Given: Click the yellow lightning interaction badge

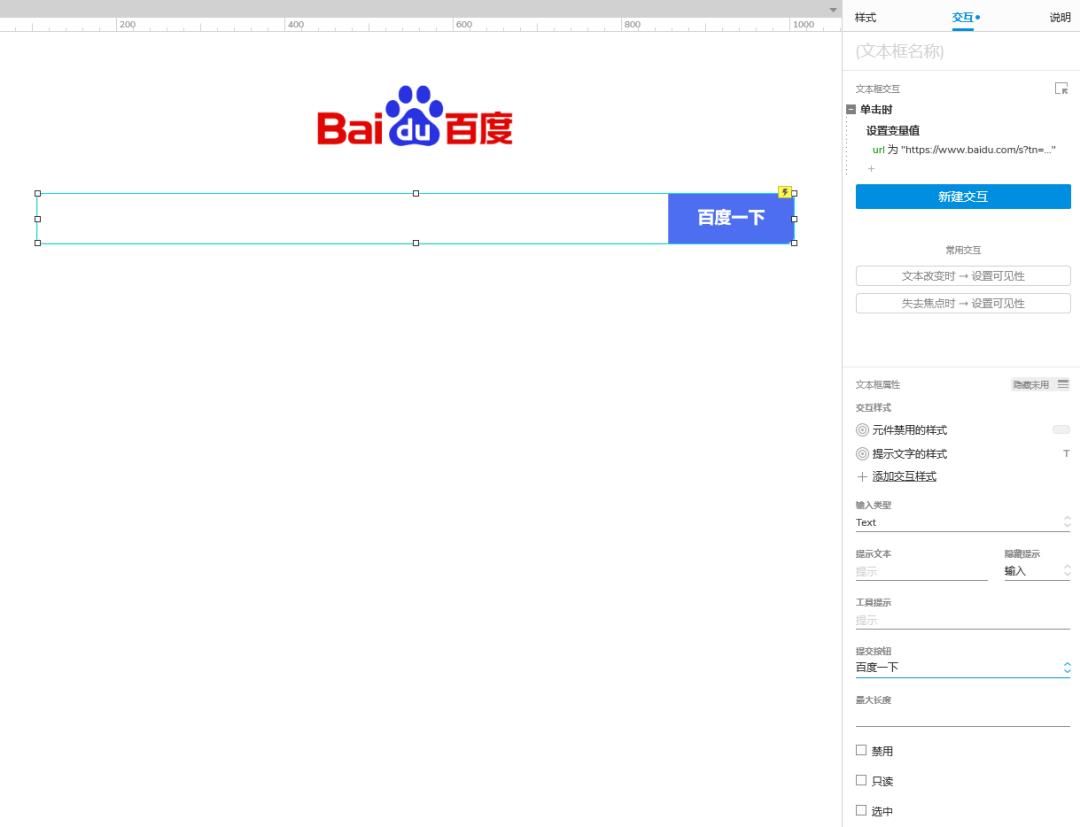Looking at the screenshot, I should (x=785, y=192).
